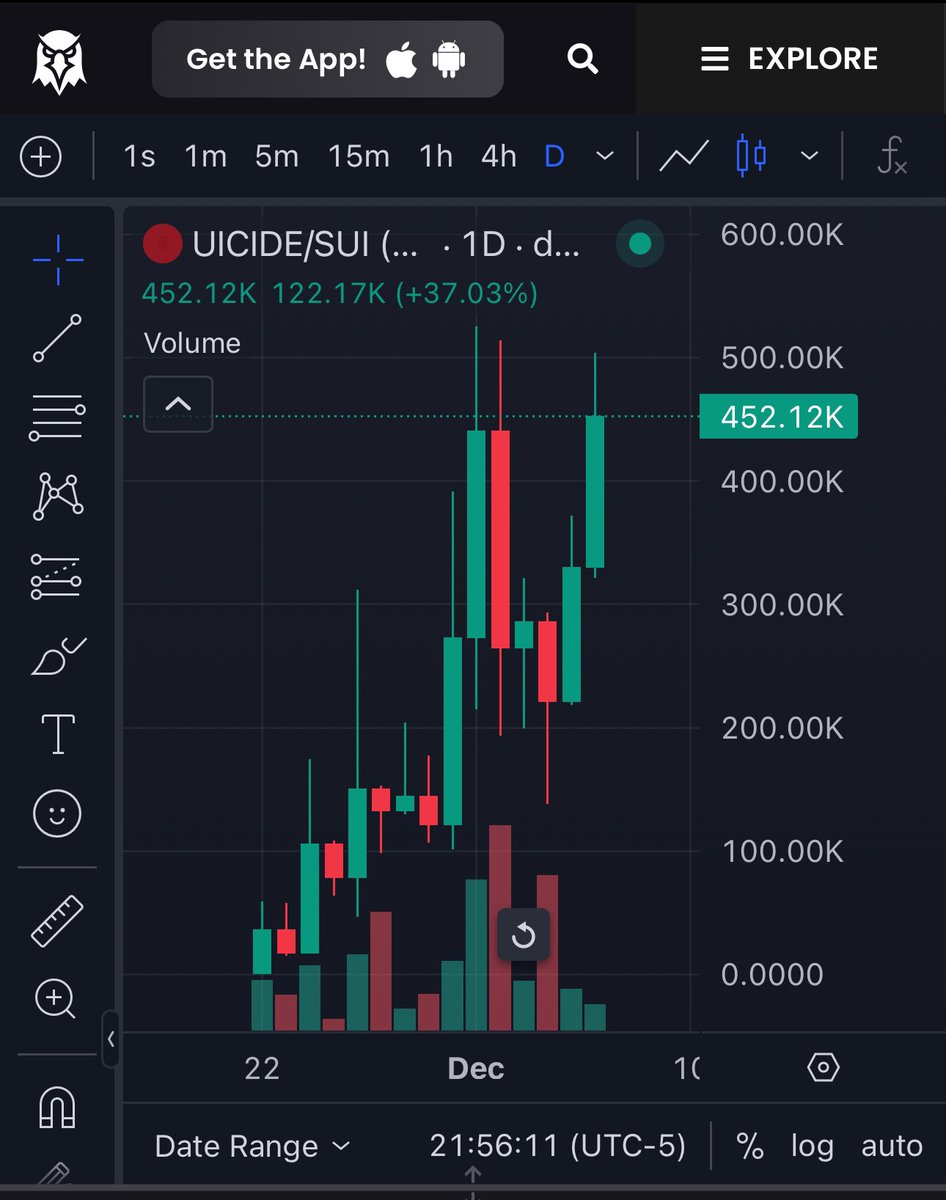Select the crosshair cursor tool

click(x=57, y=260)
